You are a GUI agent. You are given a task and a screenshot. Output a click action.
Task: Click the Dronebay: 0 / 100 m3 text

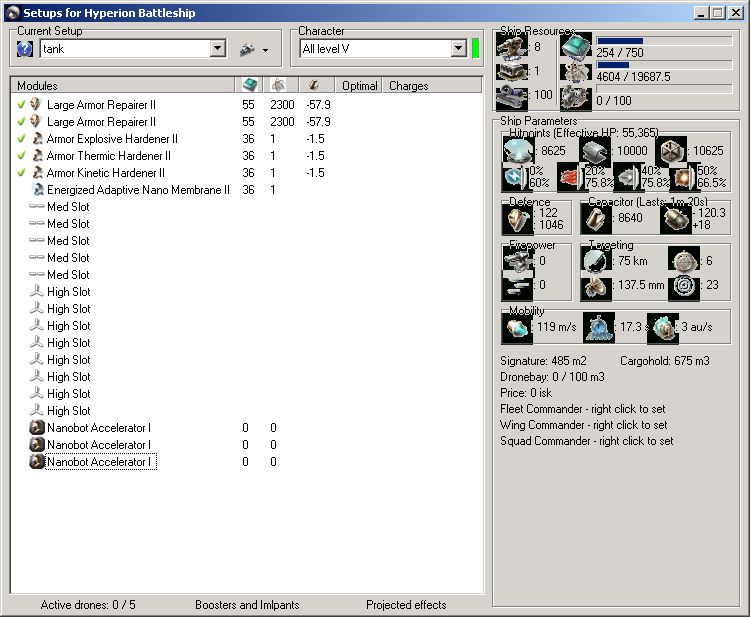coord(552,377)
